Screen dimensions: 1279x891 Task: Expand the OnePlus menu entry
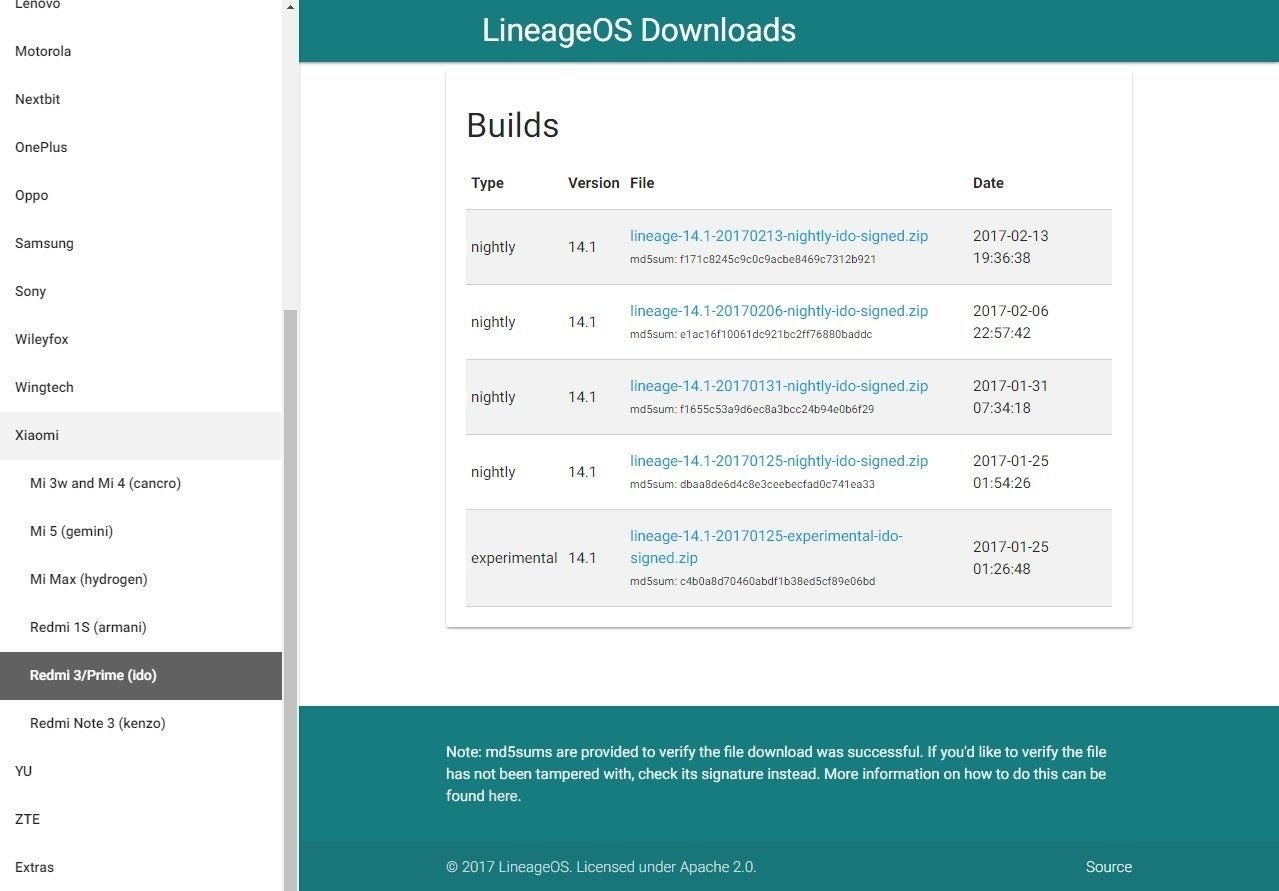[41, 147]
